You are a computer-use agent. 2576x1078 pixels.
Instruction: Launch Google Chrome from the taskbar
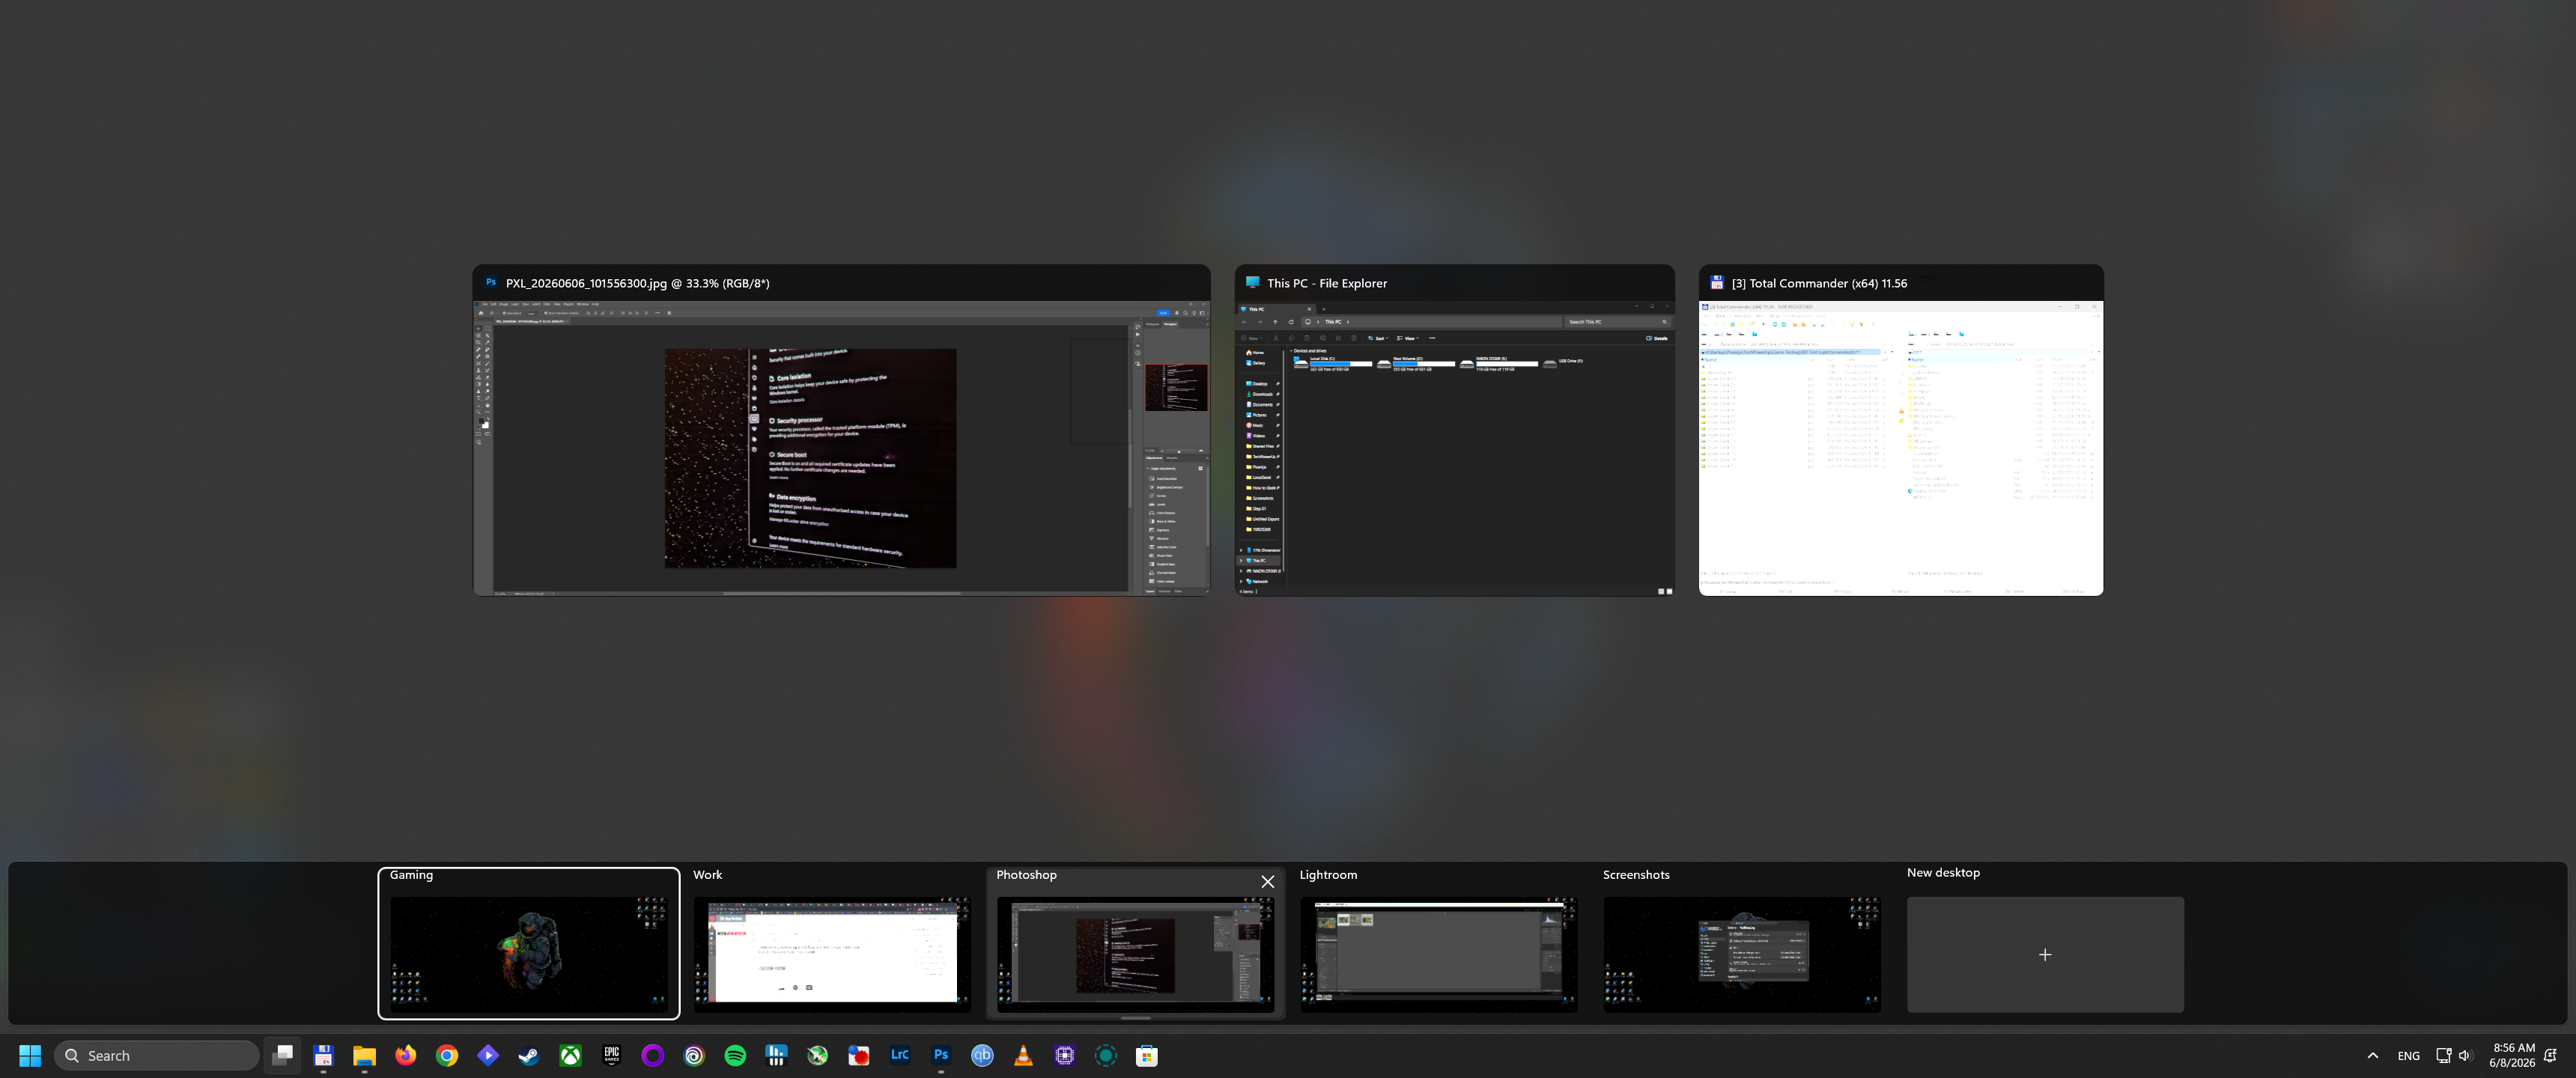tap(447, 1055)
